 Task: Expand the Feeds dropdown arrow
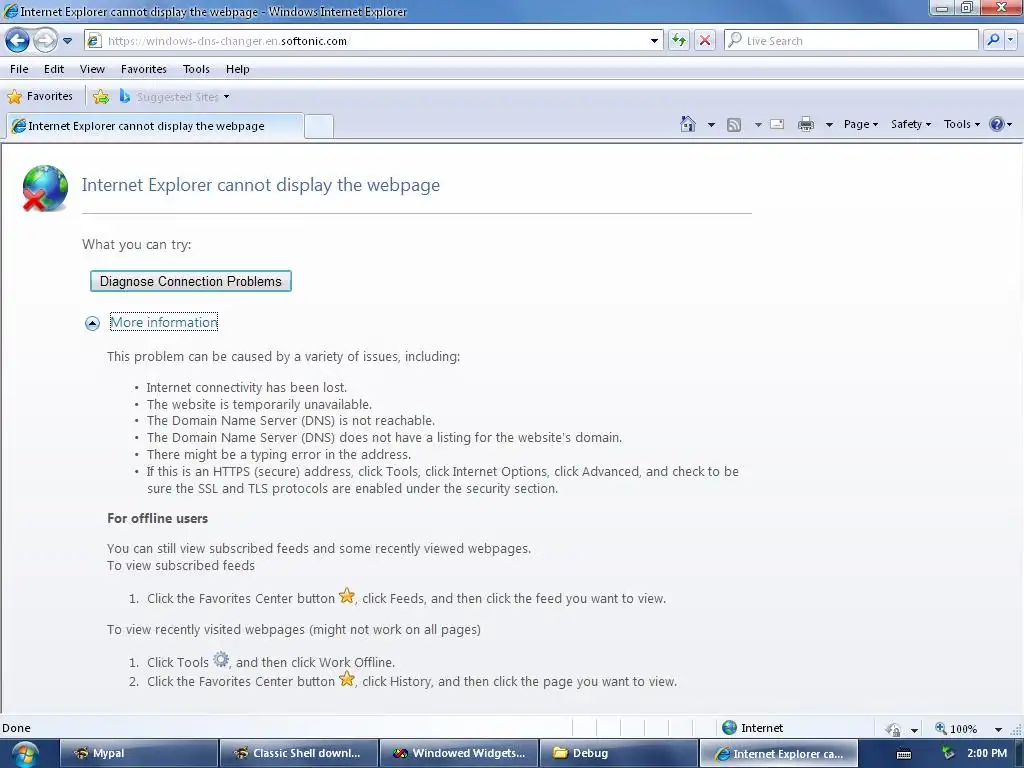pyautogui.click(x=758, y=125)
